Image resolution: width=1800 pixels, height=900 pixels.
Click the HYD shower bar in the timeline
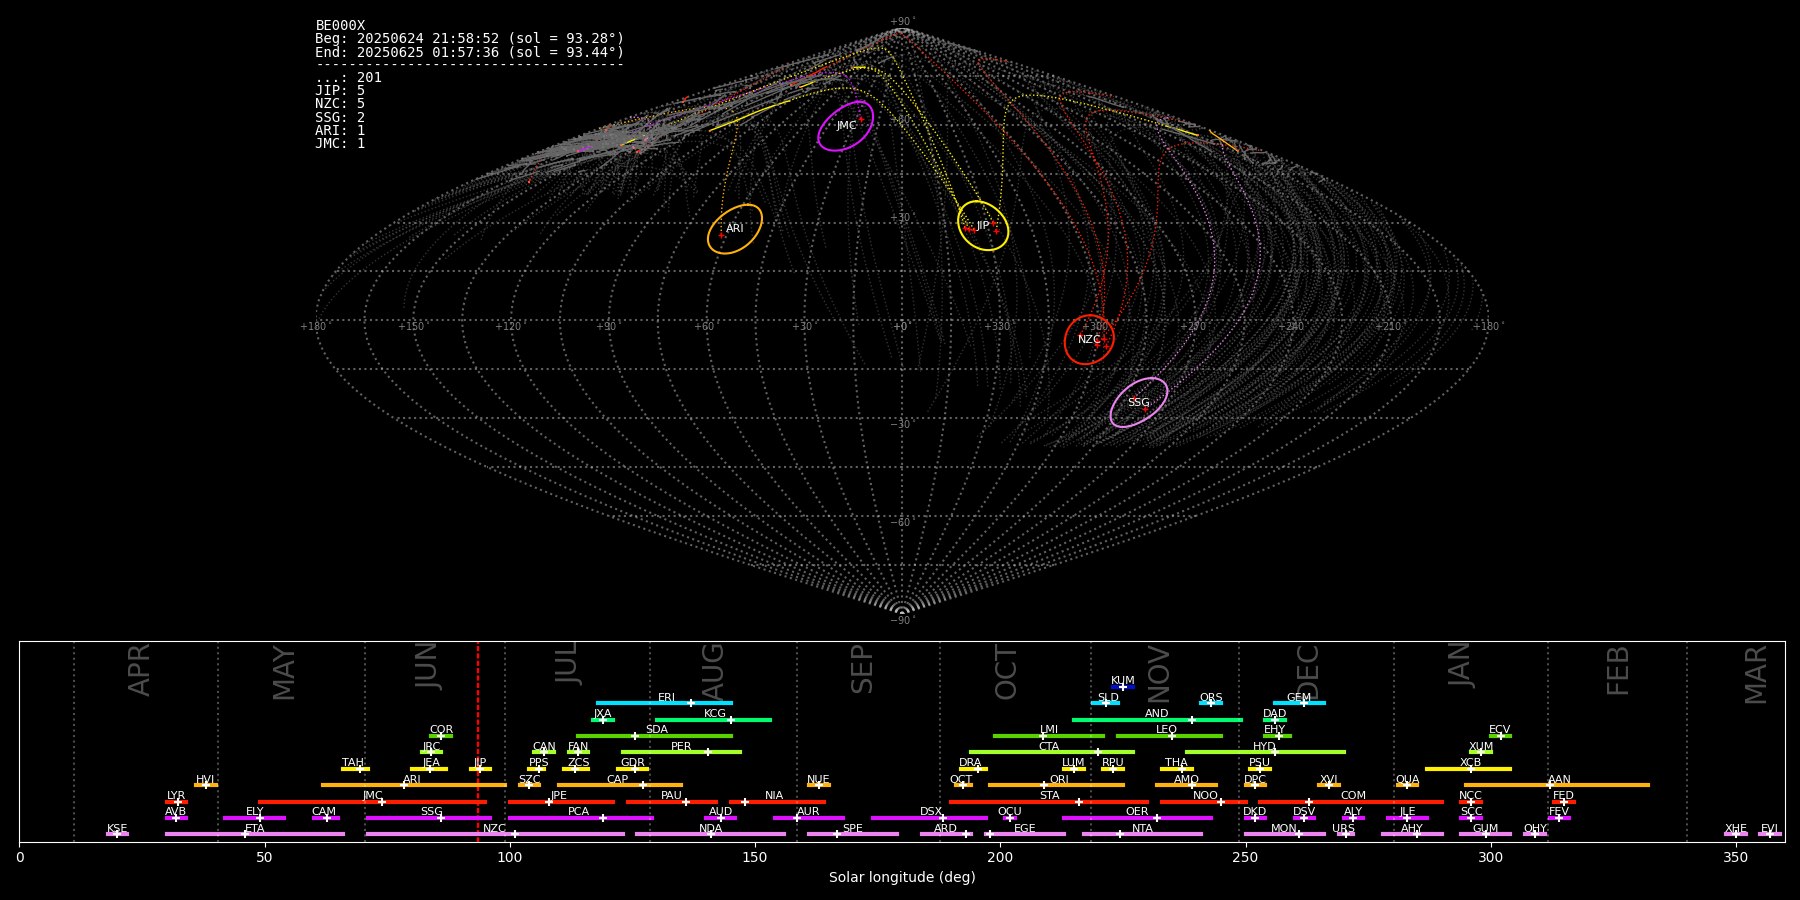point(1265,752)
